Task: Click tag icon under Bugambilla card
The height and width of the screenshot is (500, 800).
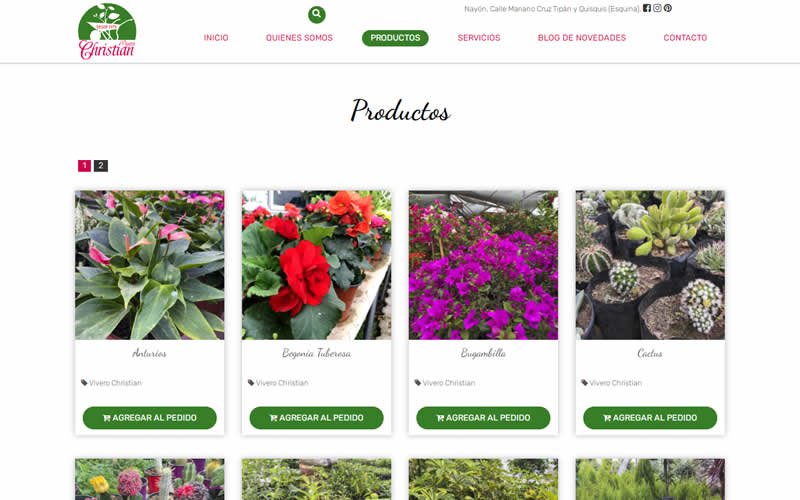Action: click(x=417, y=383)
